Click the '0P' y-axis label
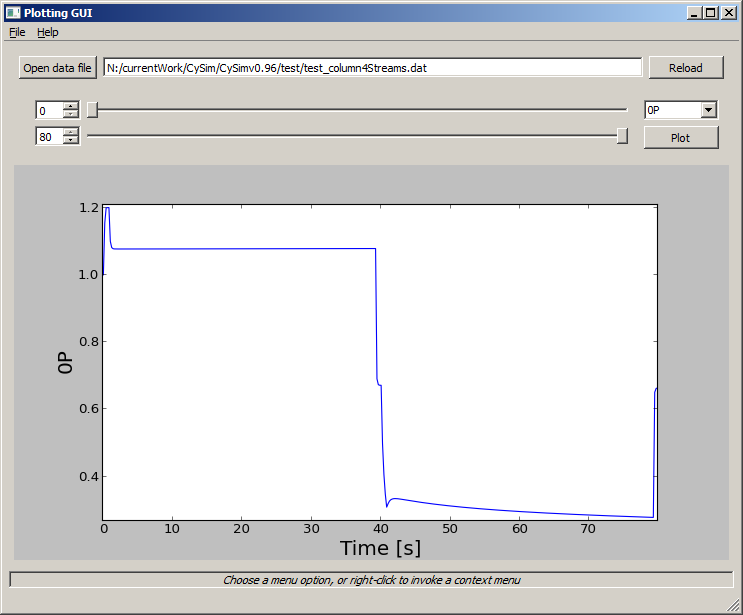Viewport: 743px width, 615px height. coord(65,363)
